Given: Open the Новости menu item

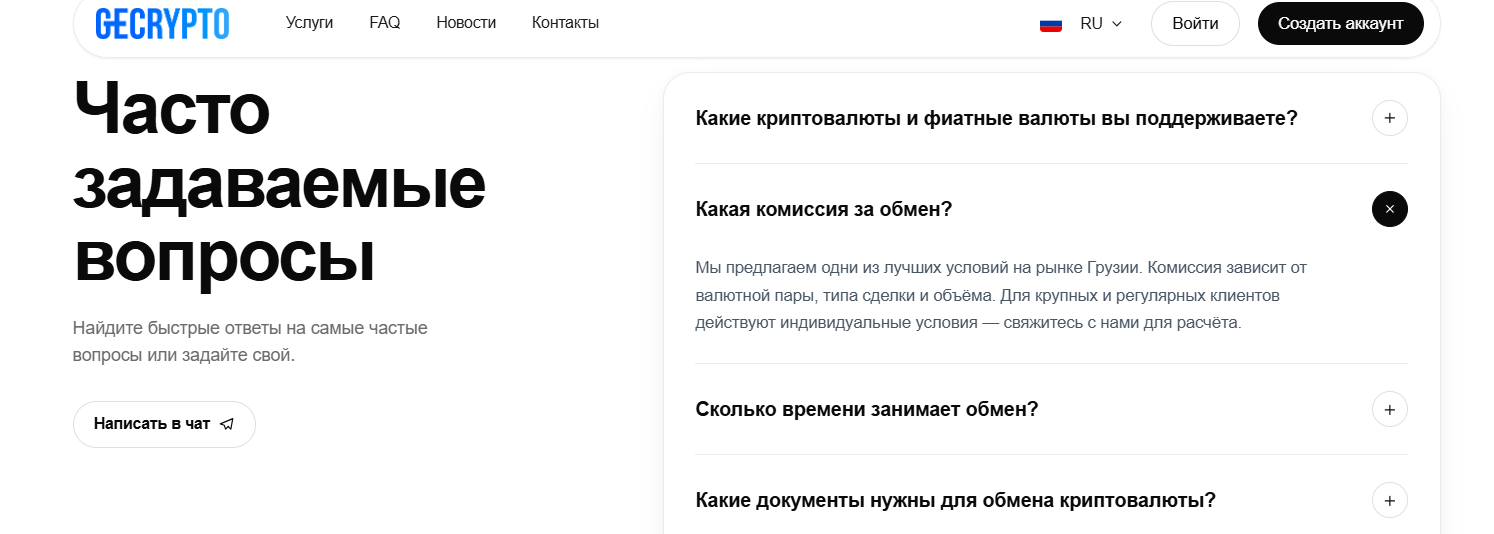Looking at the screenshot, I should click(x=466, y=23).
